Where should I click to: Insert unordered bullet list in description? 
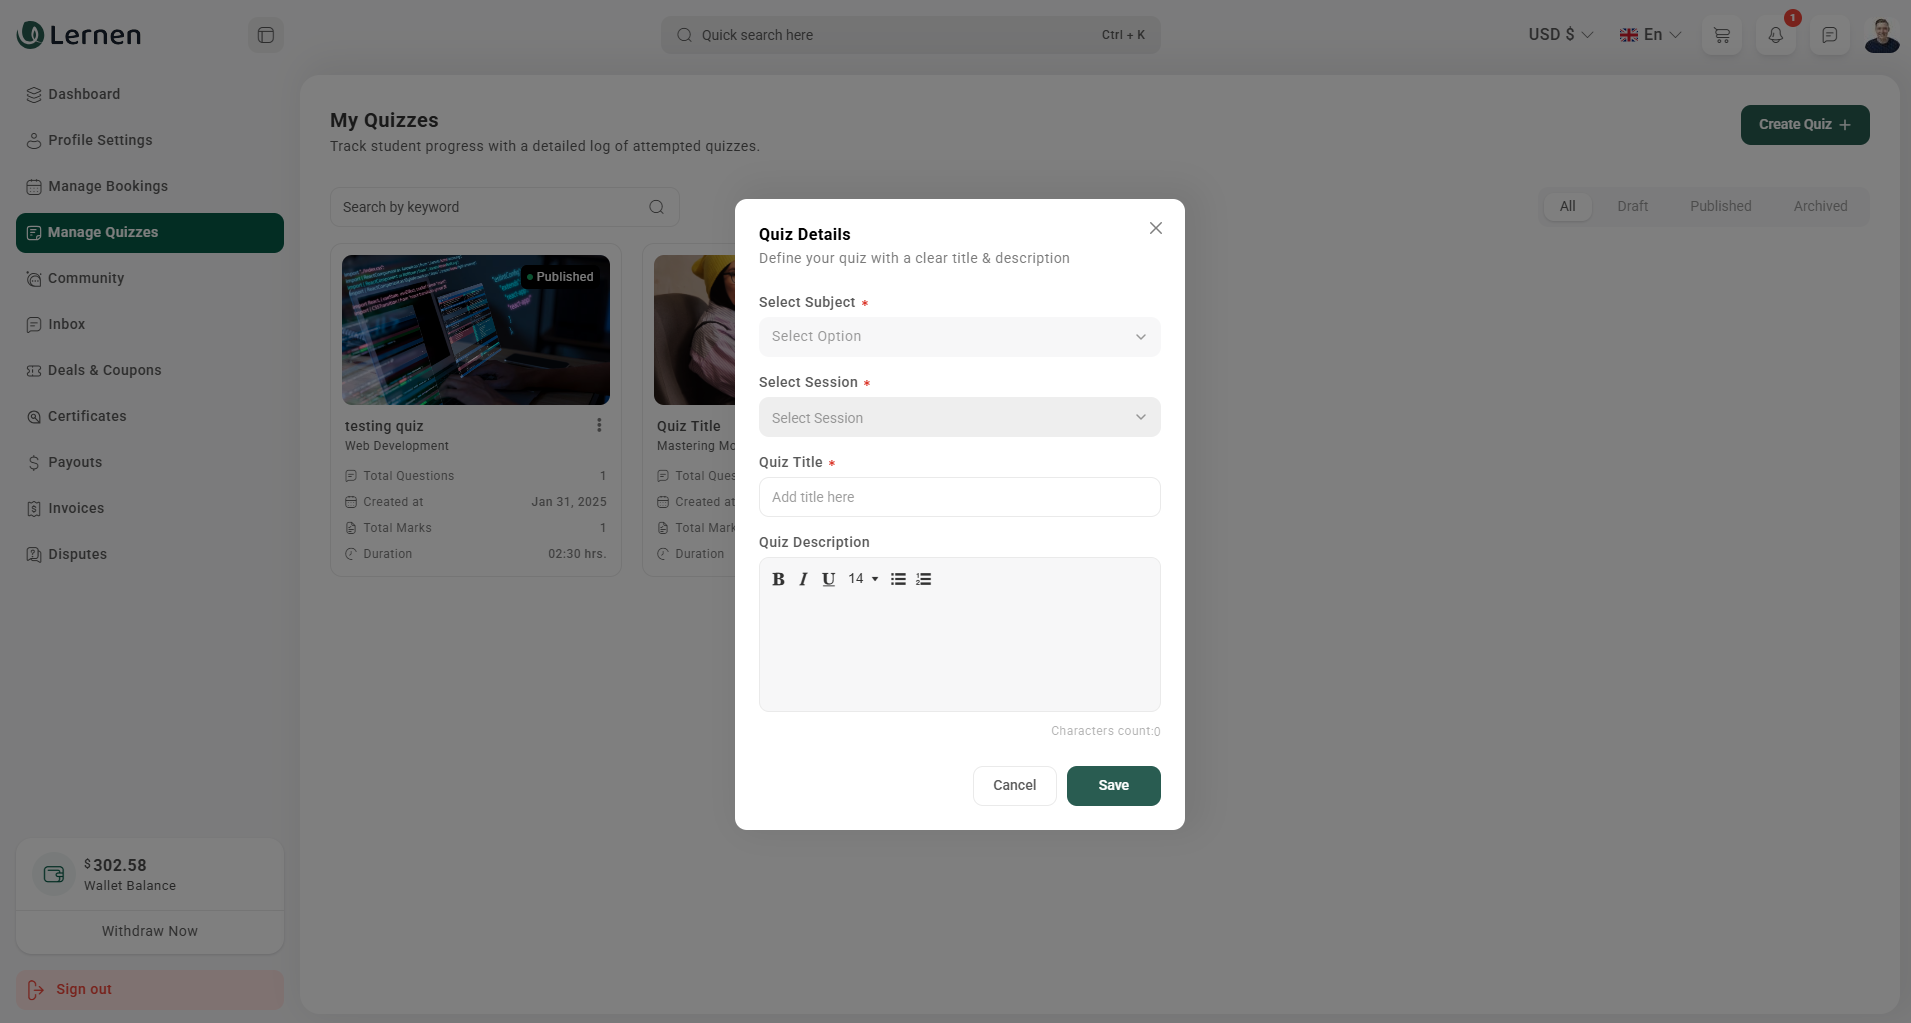coord(898,579)
